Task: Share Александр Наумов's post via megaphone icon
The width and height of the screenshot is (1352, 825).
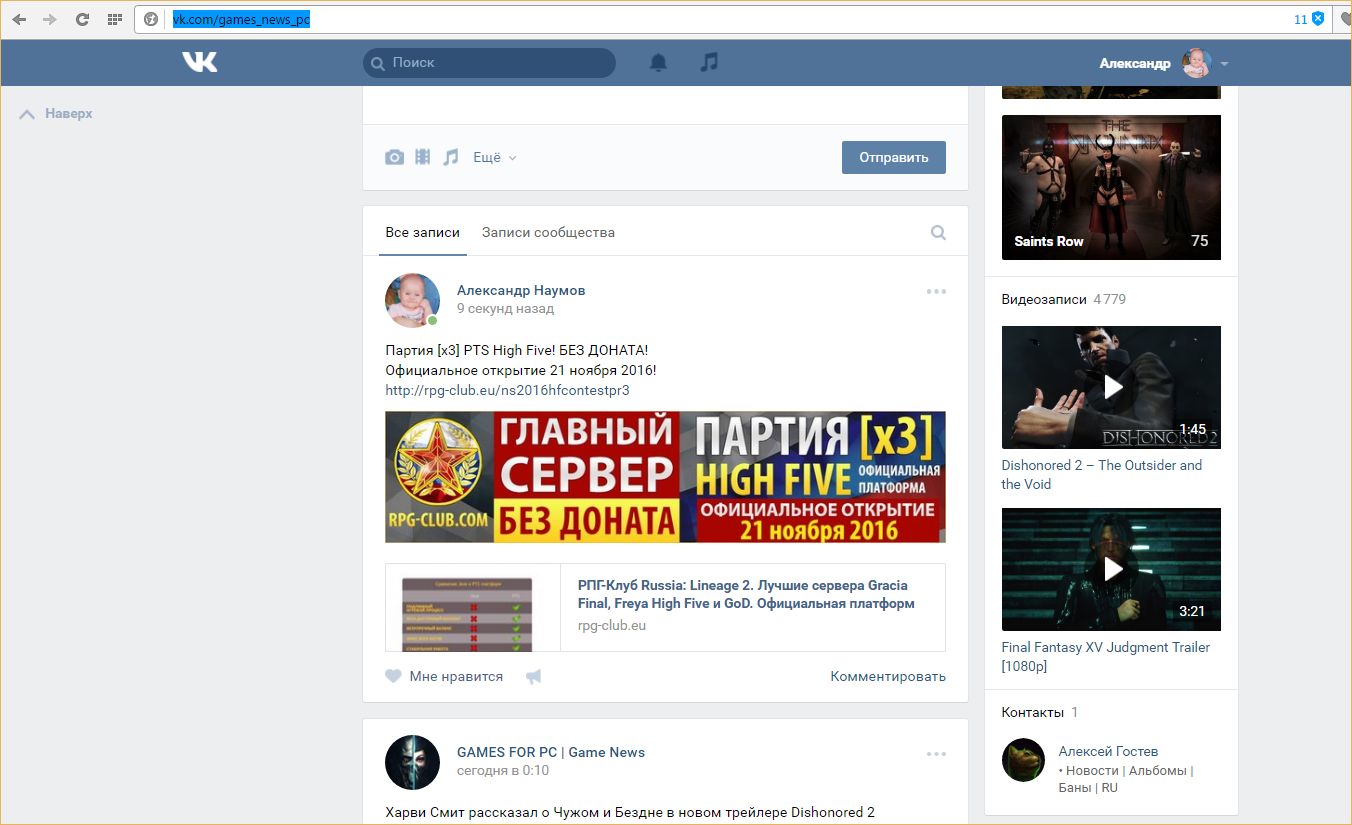Action: pyautogui.click(x=534, y=677)
